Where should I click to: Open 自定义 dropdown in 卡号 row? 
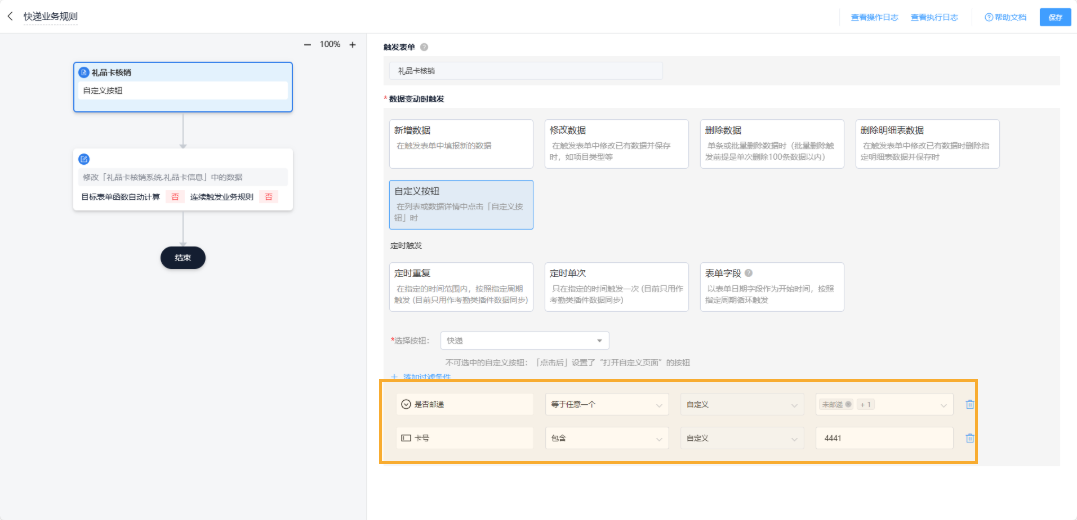742,438
